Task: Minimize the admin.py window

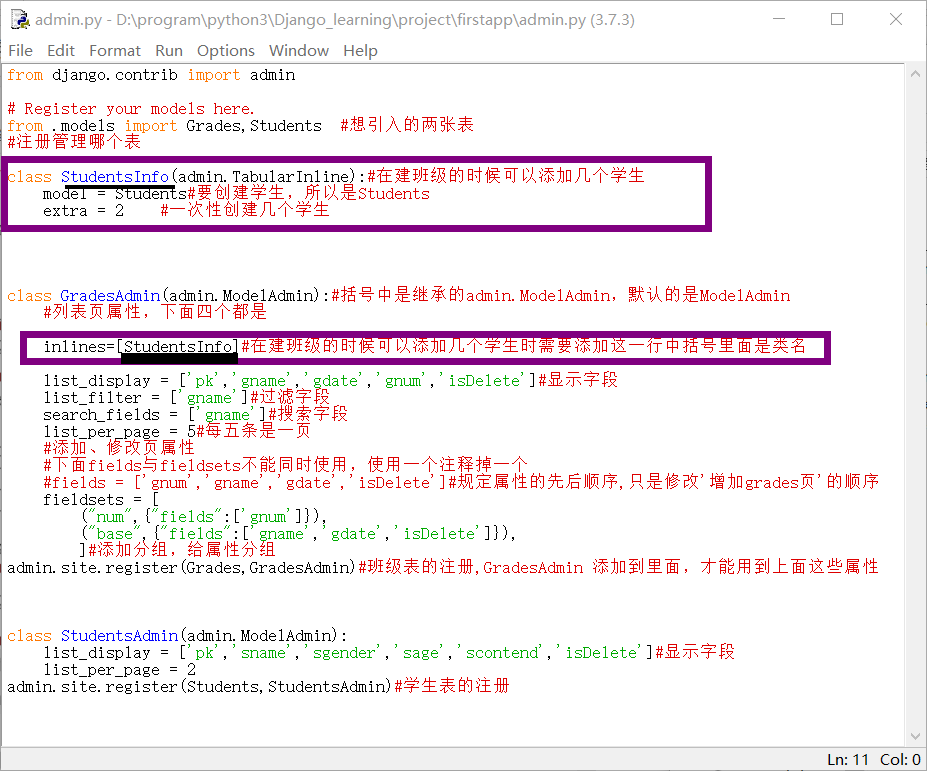Action: (x=779, y=19)
